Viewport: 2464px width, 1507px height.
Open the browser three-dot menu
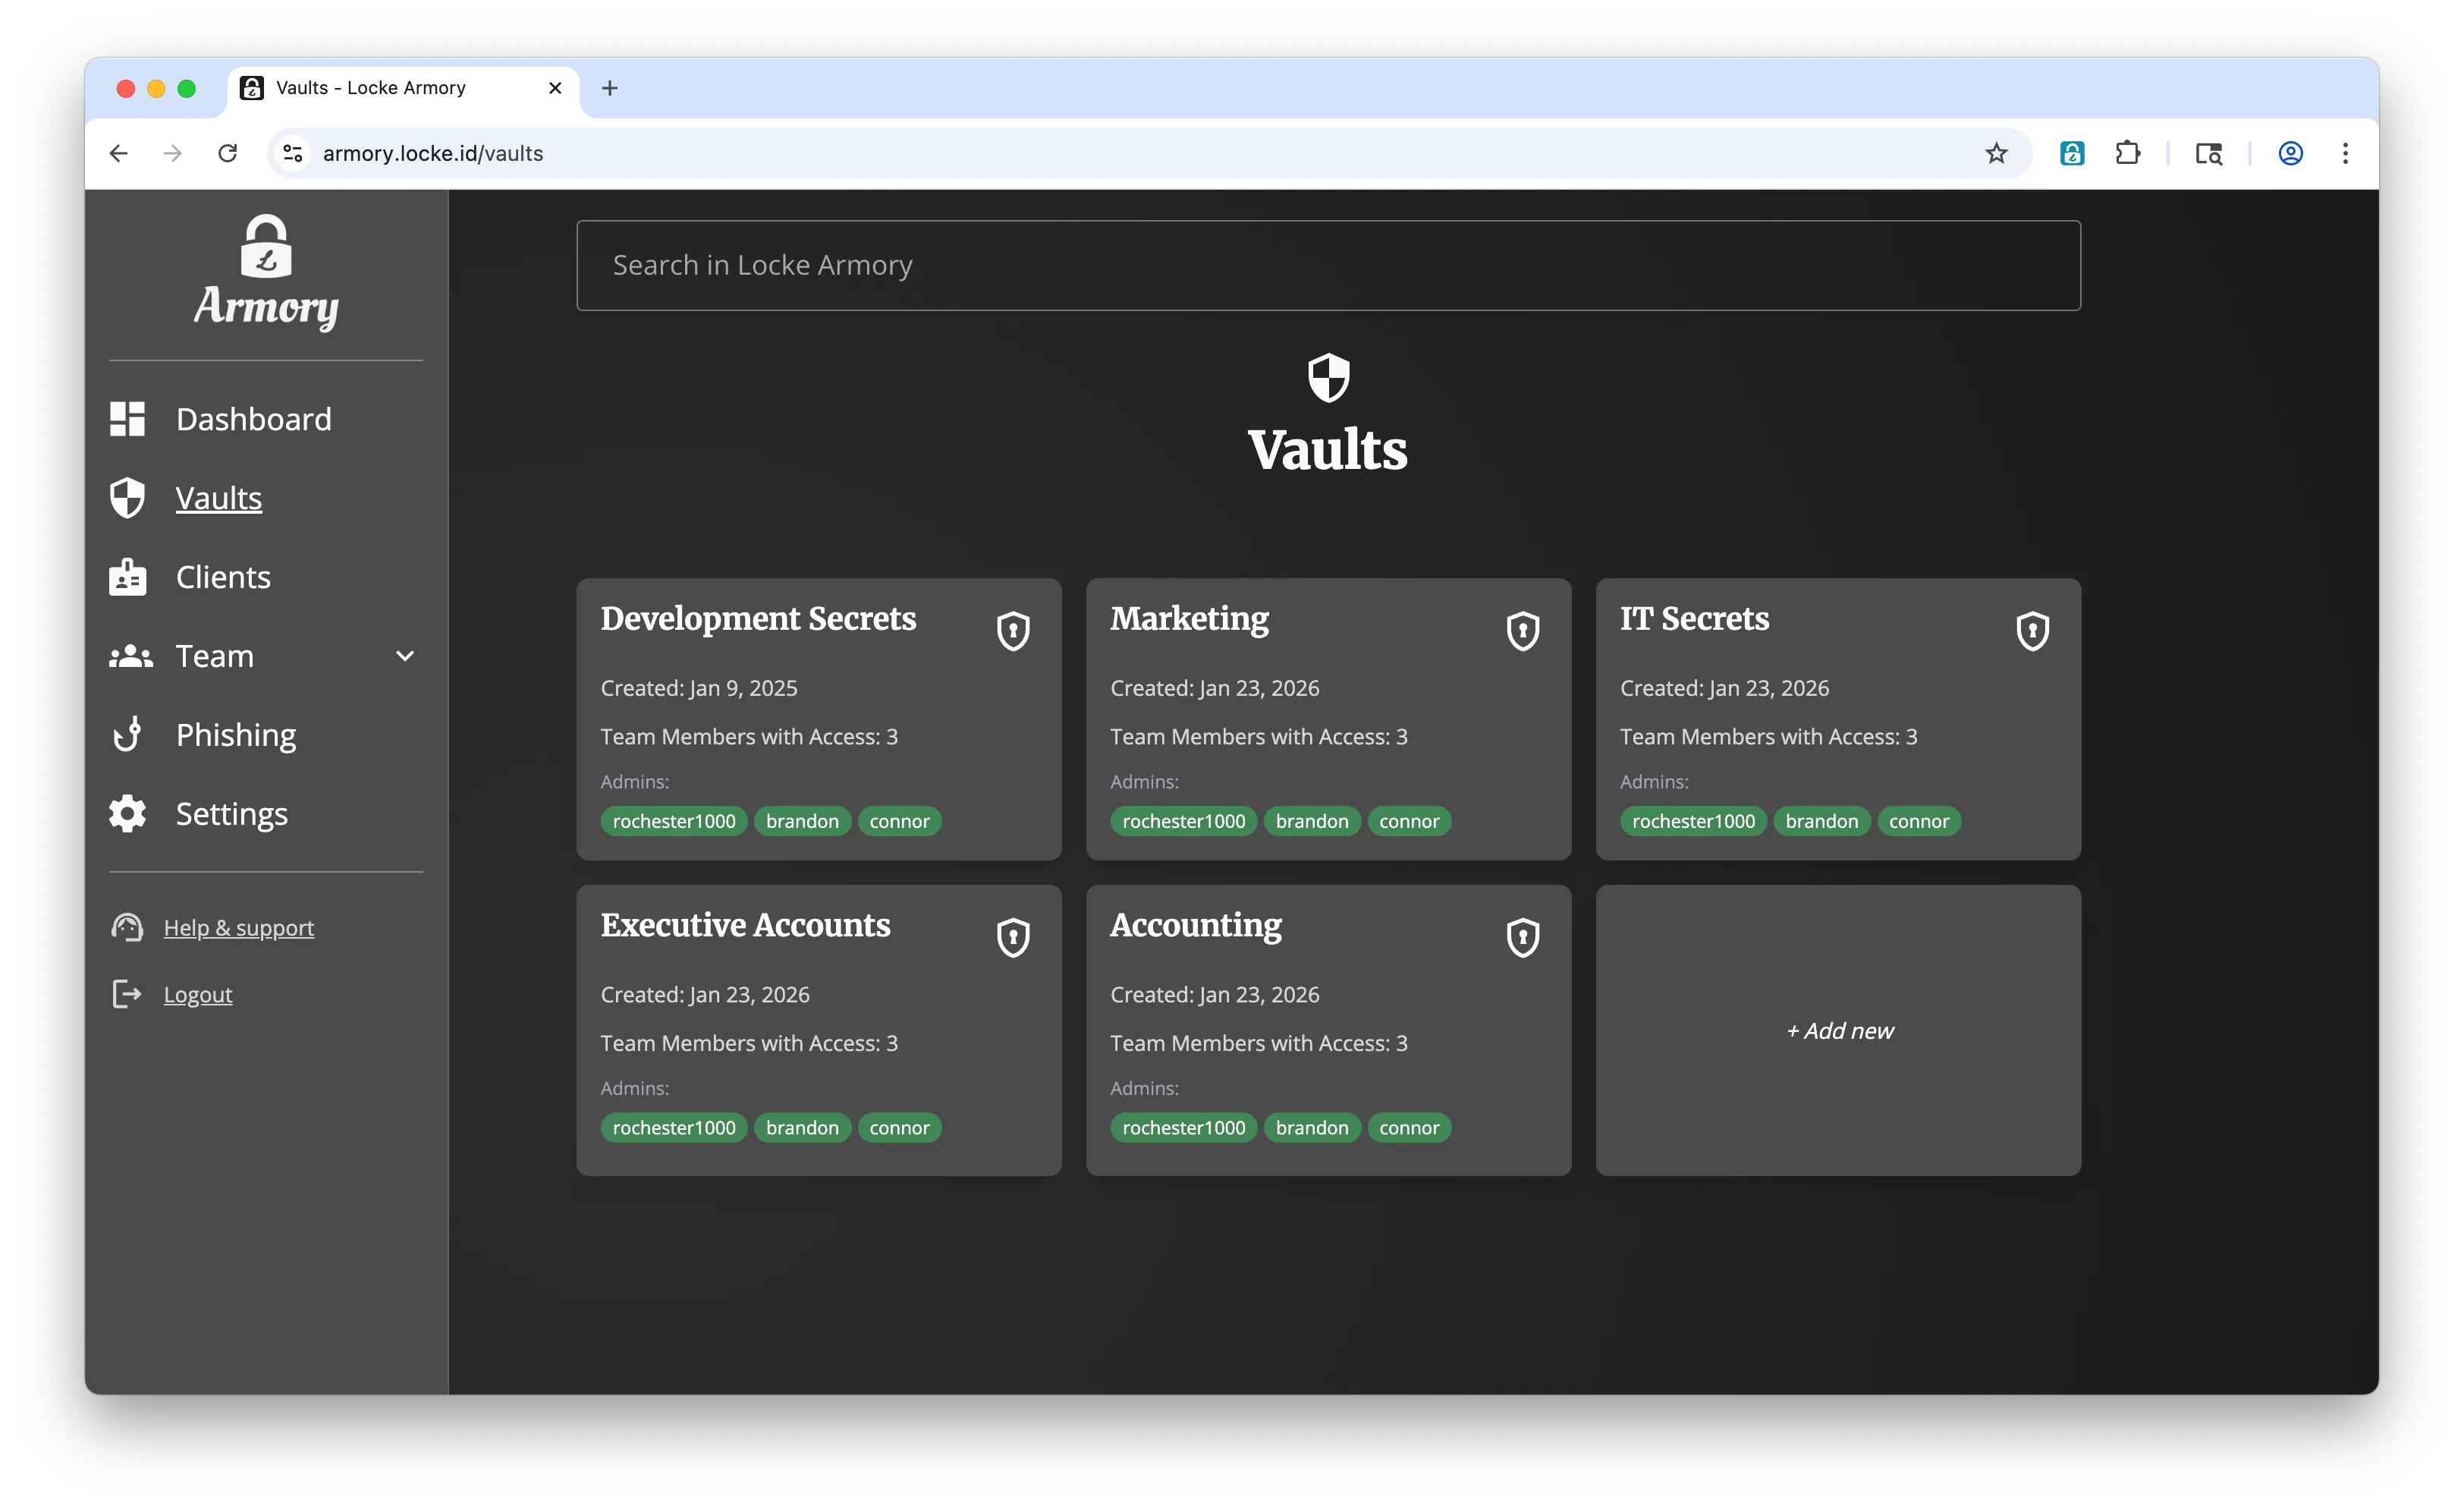point(2347,153)
